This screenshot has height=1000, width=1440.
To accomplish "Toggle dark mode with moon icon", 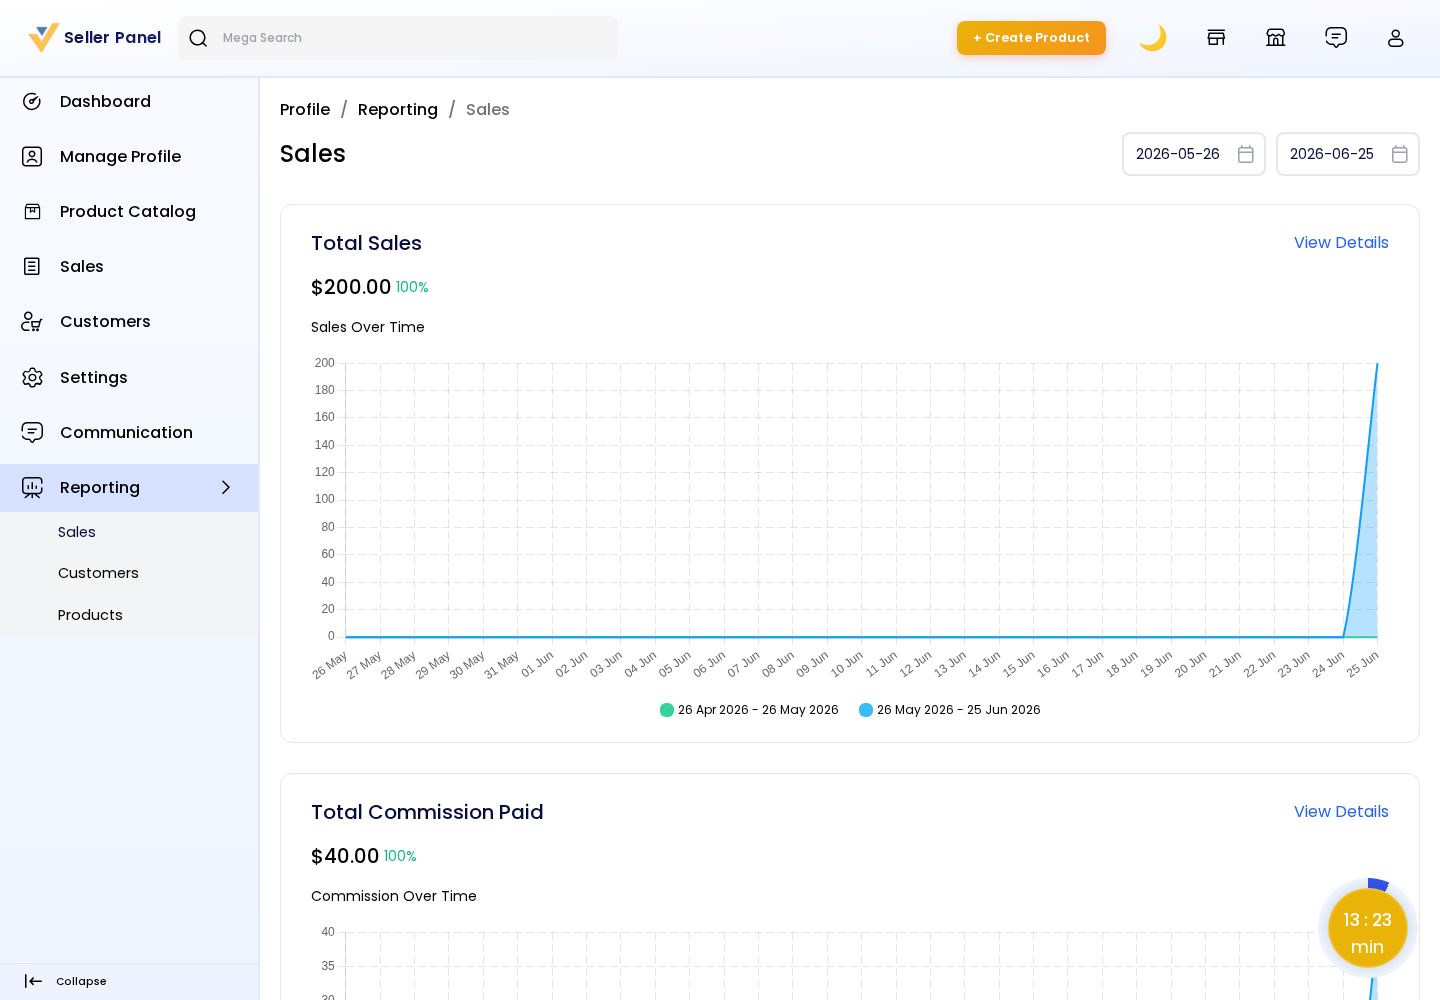I will pyautogui.click(x=1152, y=38).
